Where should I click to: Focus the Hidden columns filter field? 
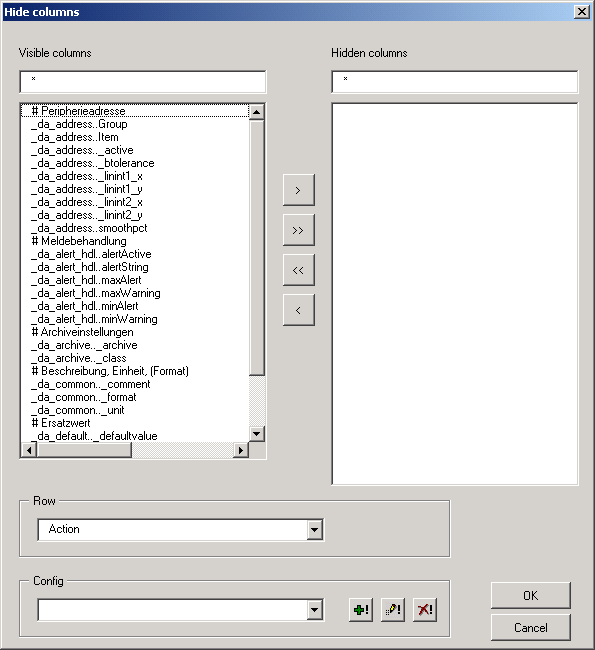455,82
